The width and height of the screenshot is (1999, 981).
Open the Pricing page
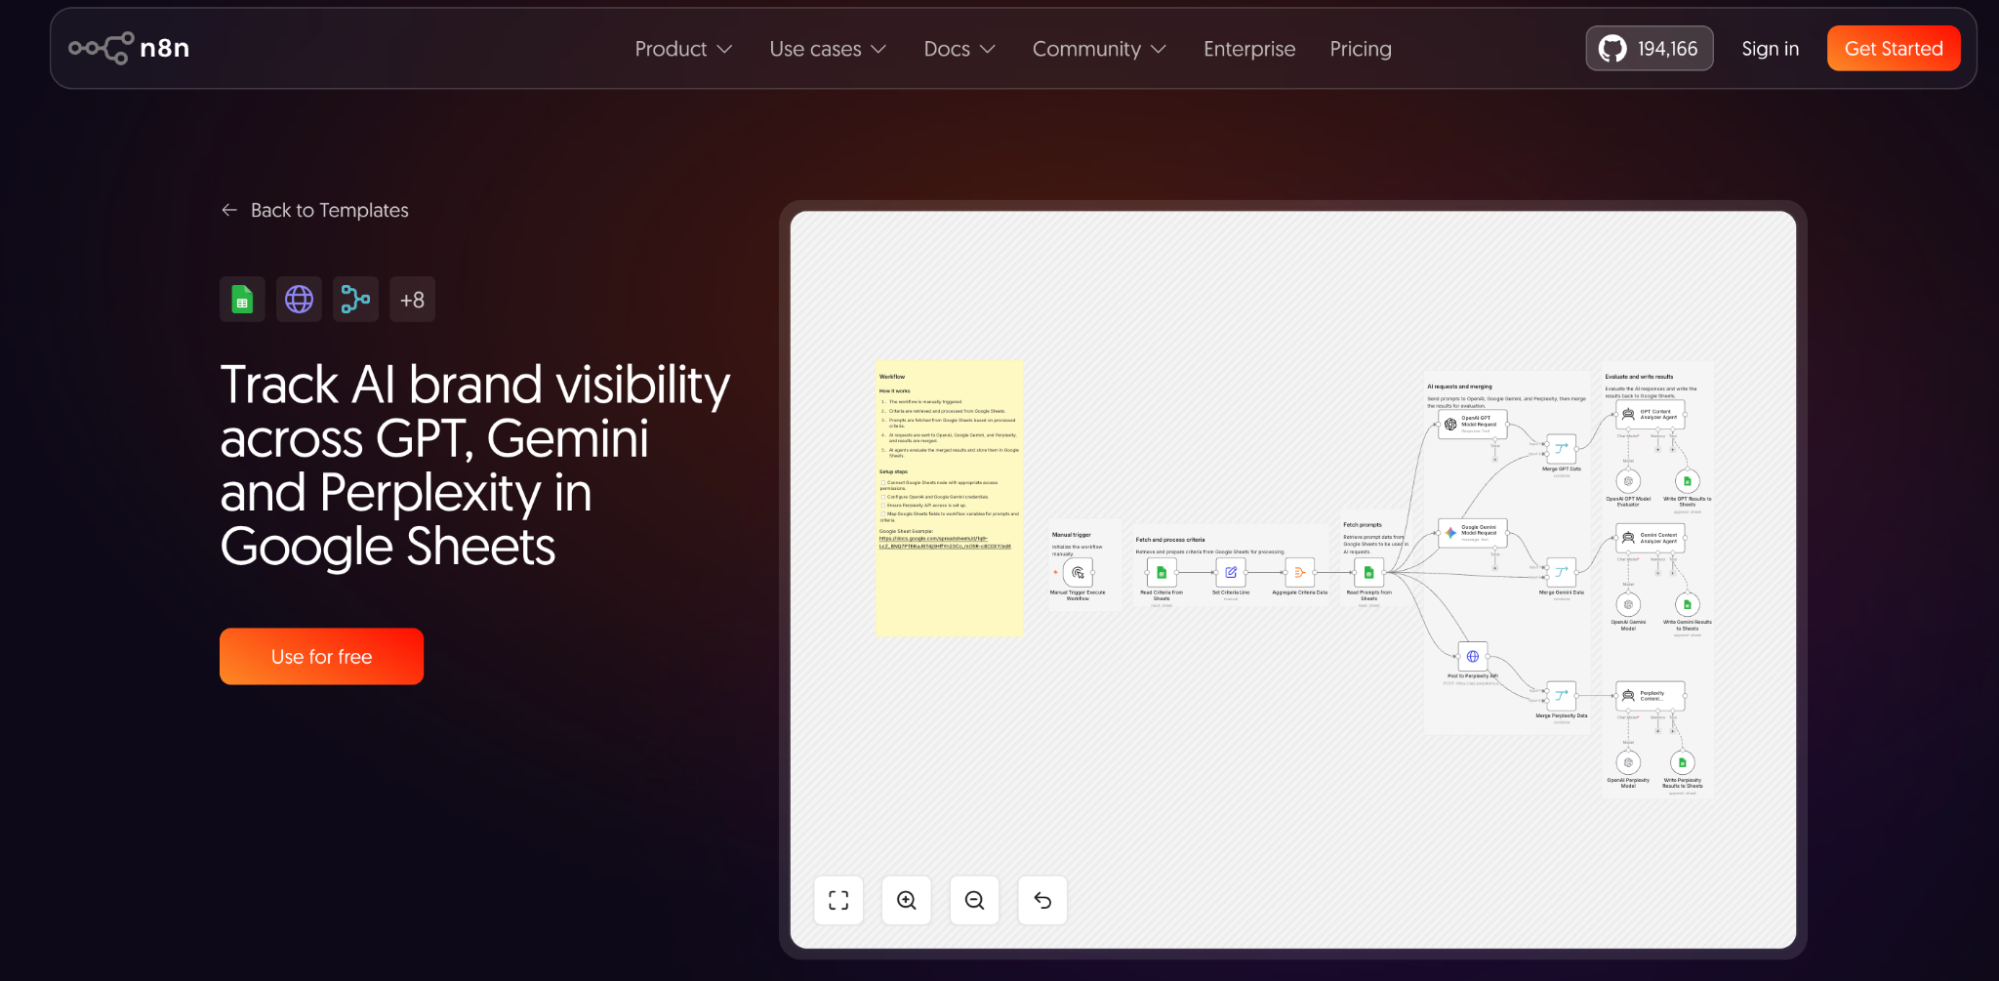[x=1360, y=49]
